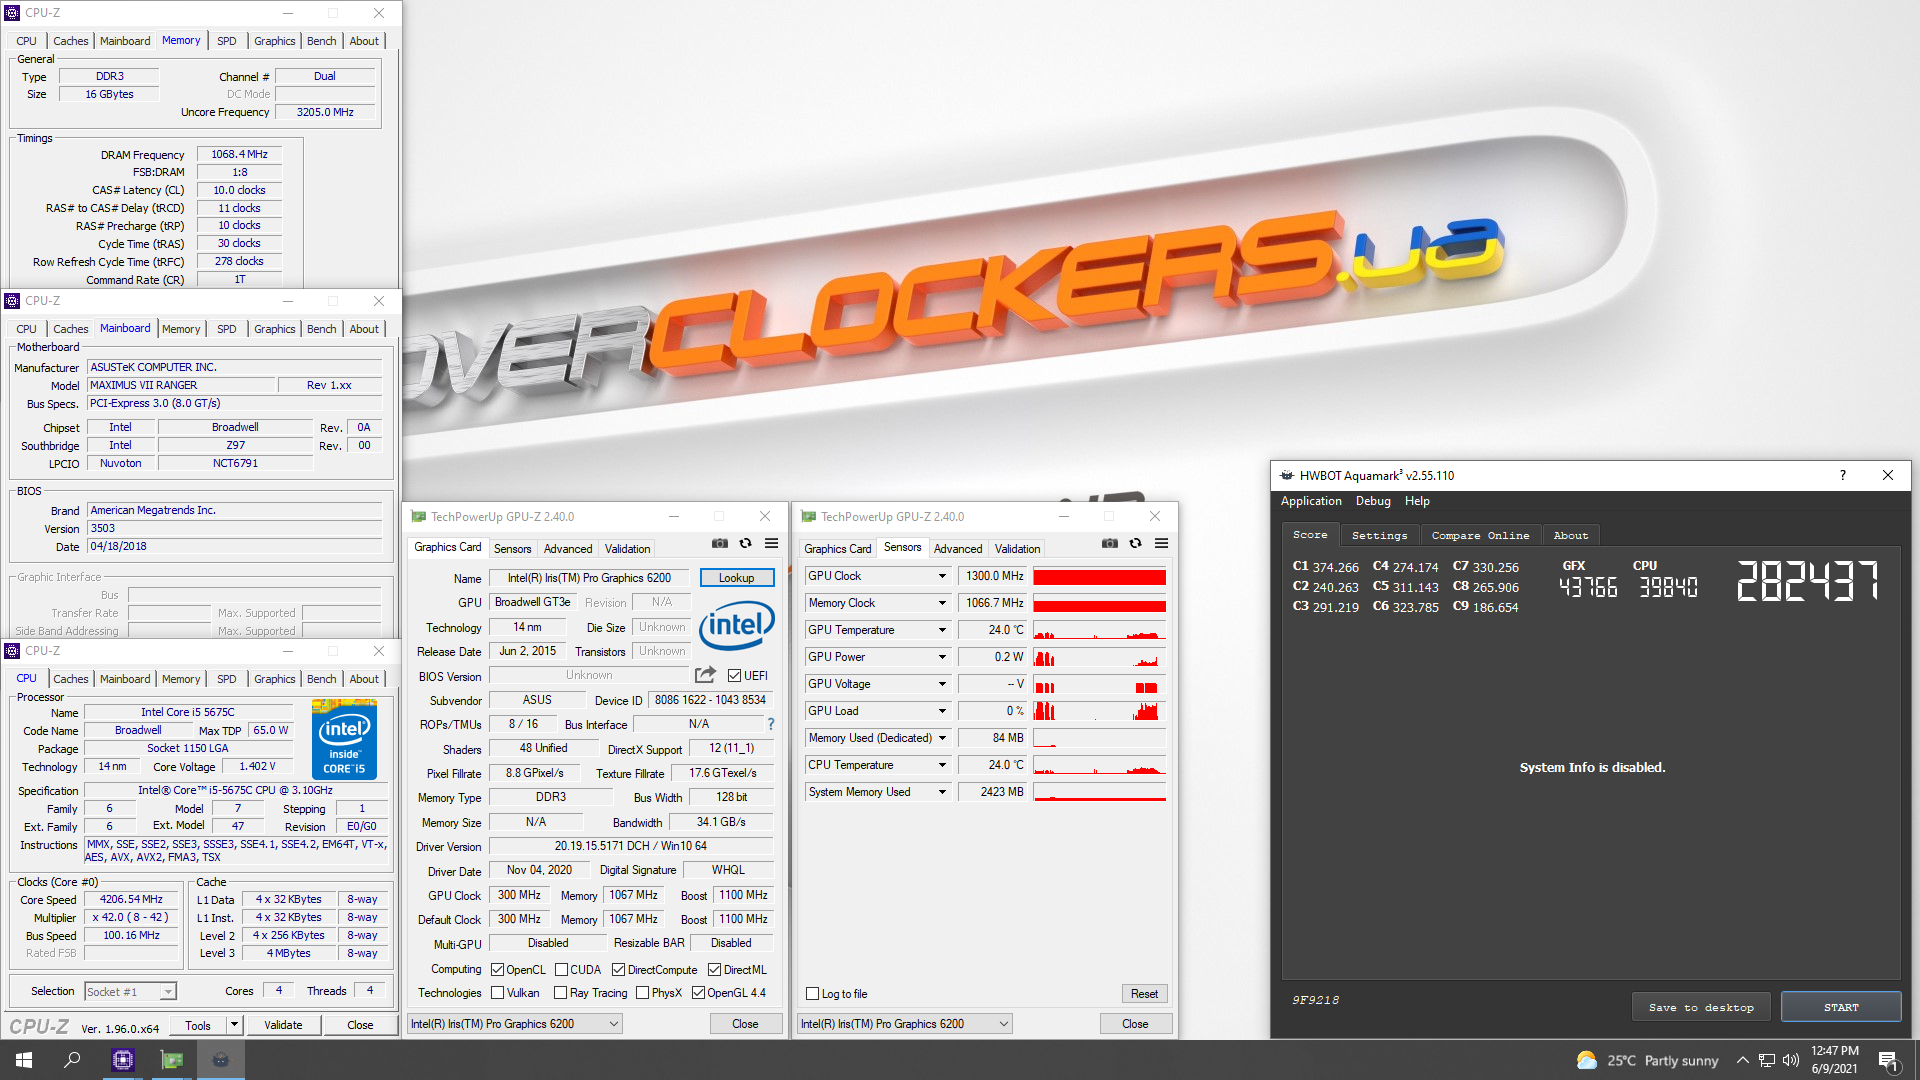Expand the GPU Power sensor dropdown
This screenshot has width=1920, height=1080.
pyautogui.click(x=942, y=657)
